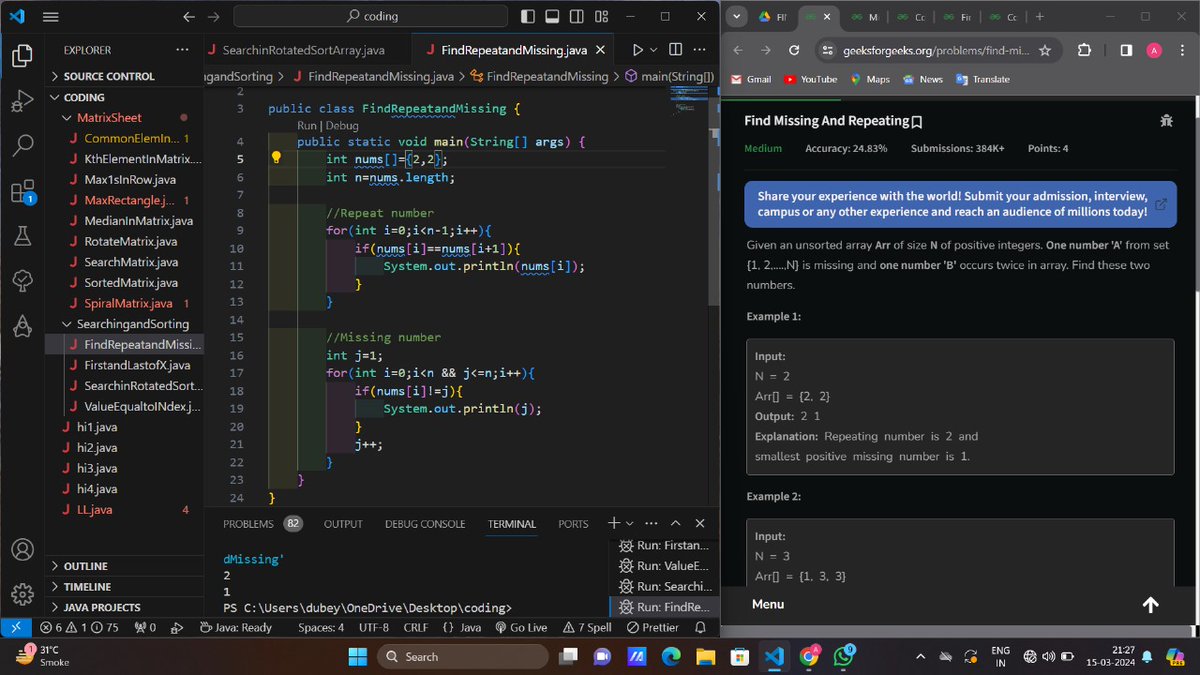The width and height of the screenshot is (1200, 675).
Task: Open the Extensions view in activity bar
Action: (22, 192)
